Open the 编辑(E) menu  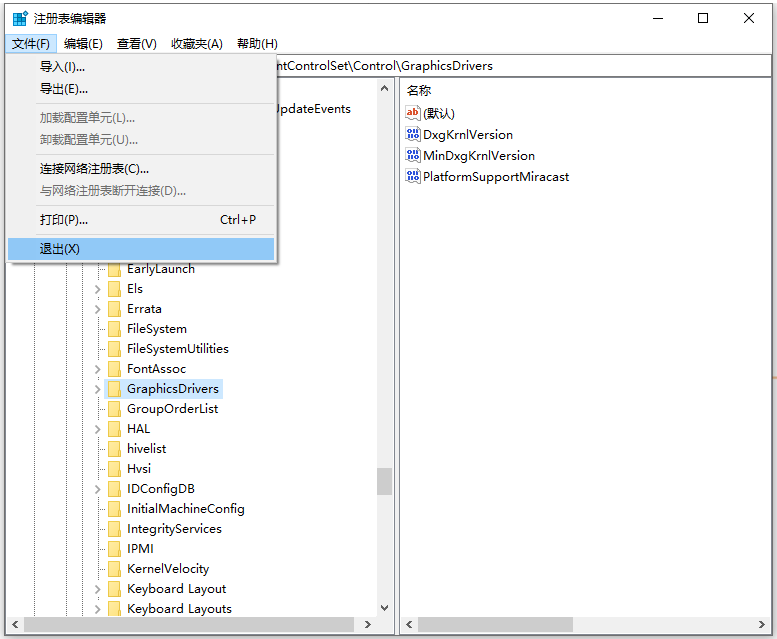(x=83, y=44)
